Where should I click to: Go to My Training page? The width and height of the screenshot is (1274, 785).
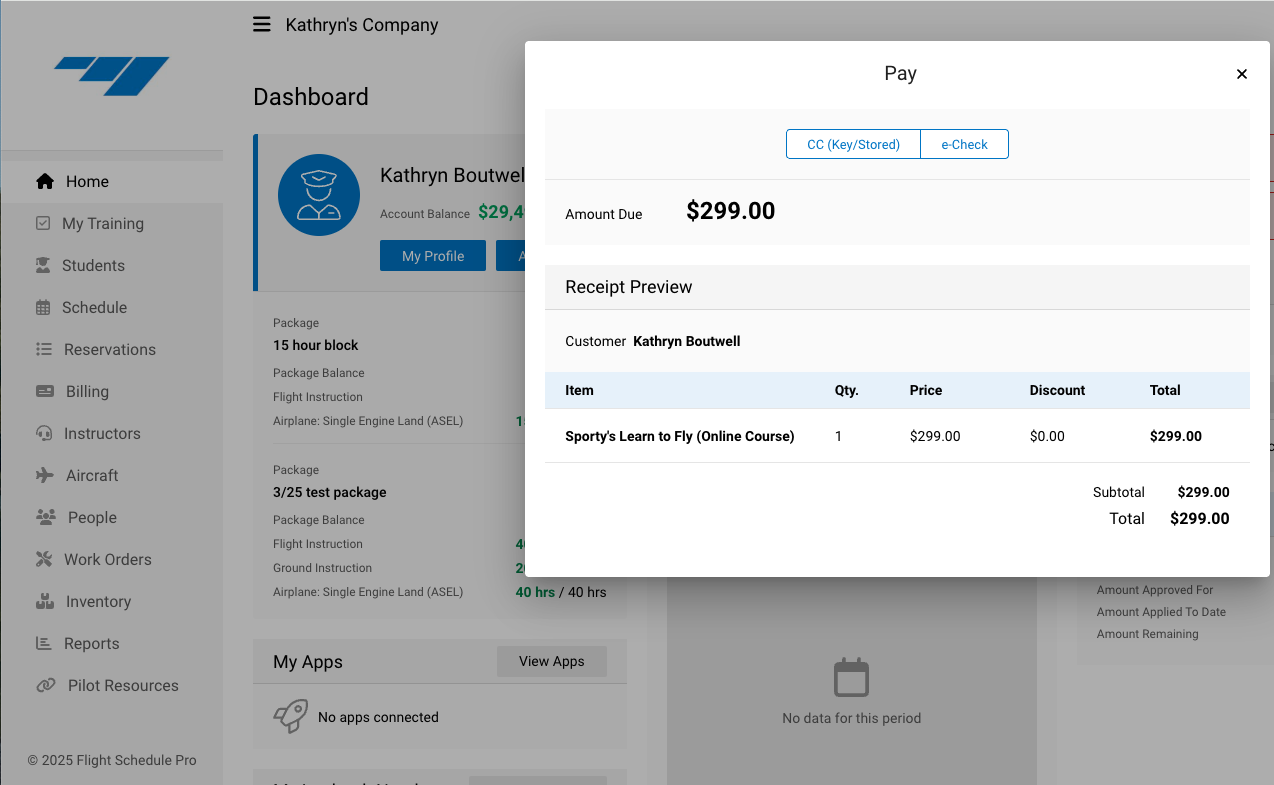tap(112, 223)
